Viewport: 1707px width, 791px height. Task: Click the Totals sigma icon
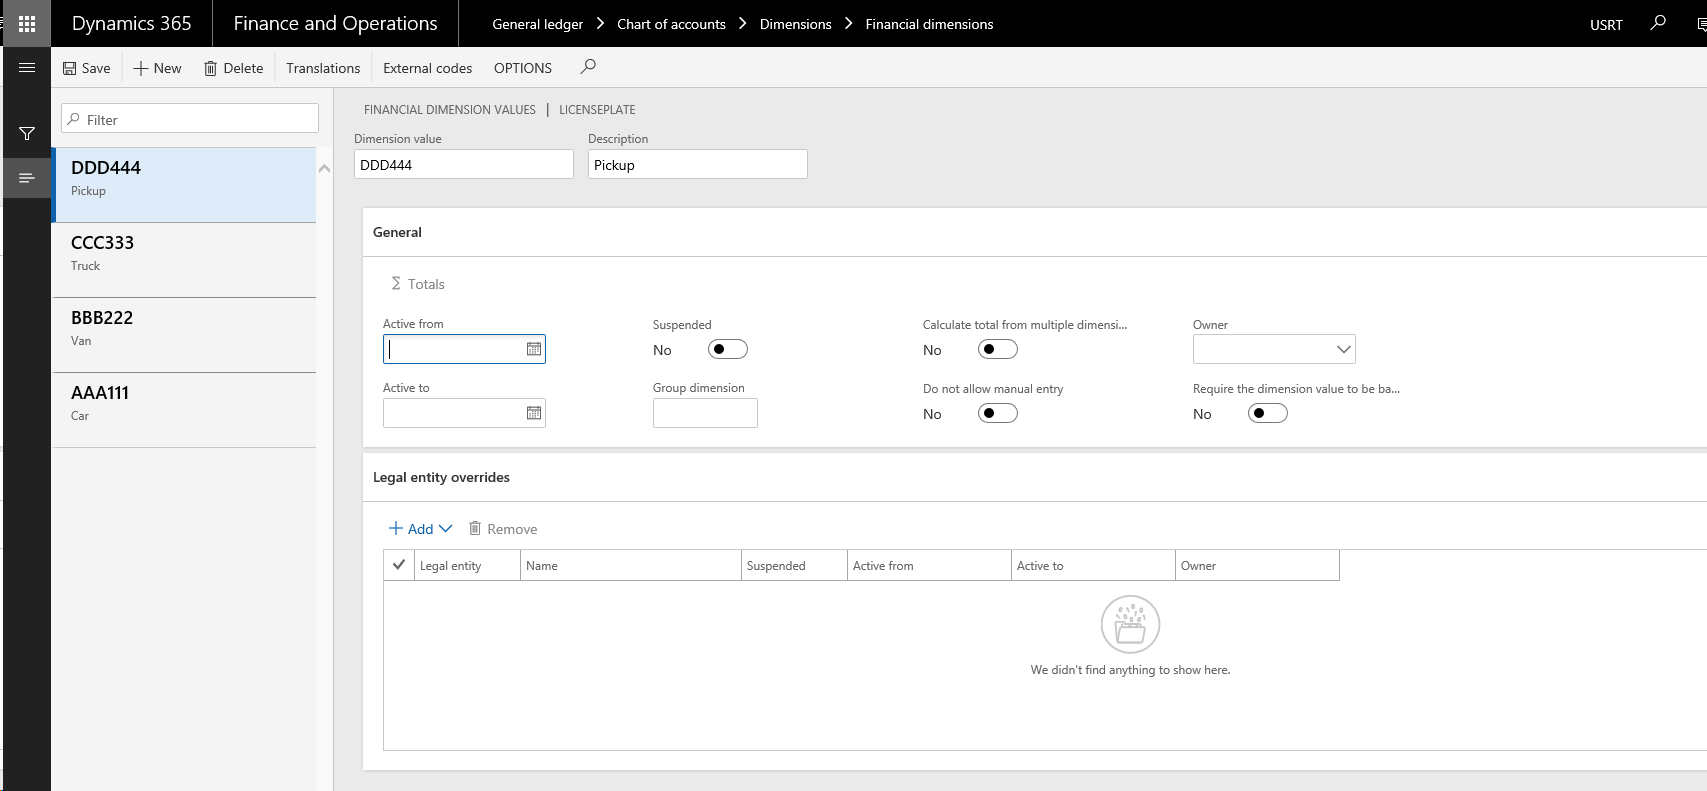(x=396, y=284)
